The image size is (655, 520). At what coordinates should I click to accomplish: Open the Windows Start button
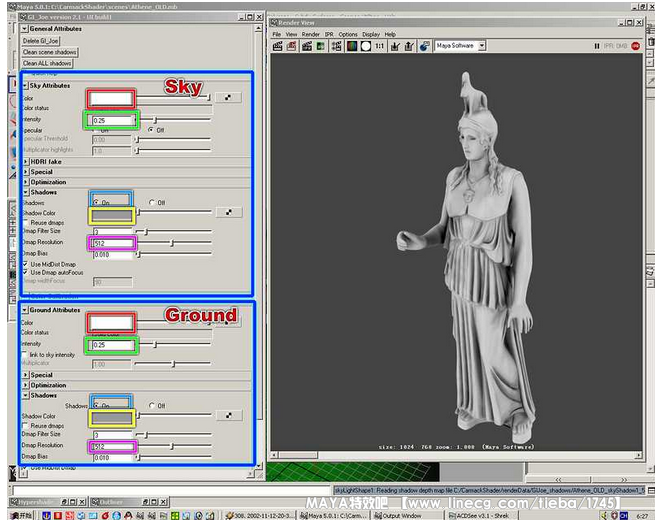point(21,515)
